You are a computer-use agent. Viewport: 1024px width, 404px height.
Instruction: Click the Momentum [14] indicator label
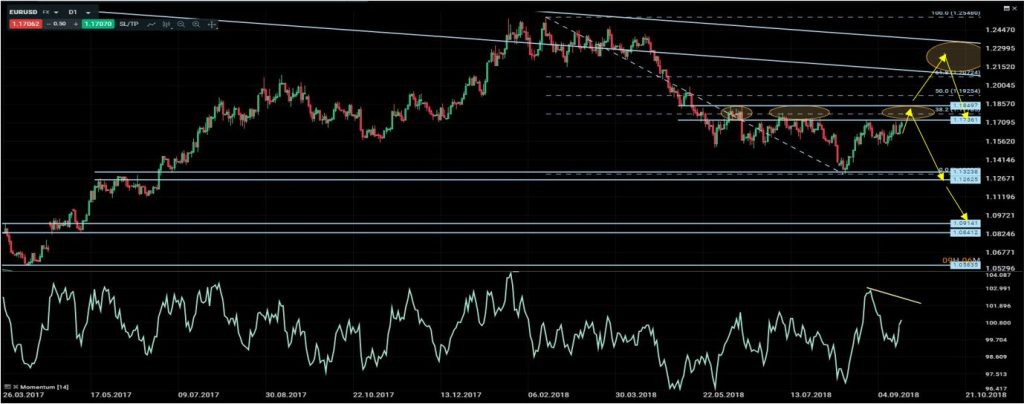click(x=44, y=387)
